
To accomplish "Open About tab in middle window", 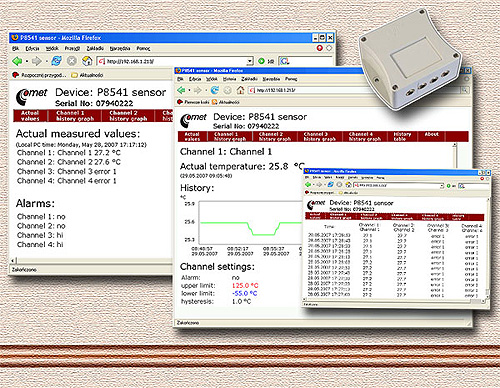I will [431, 136].
